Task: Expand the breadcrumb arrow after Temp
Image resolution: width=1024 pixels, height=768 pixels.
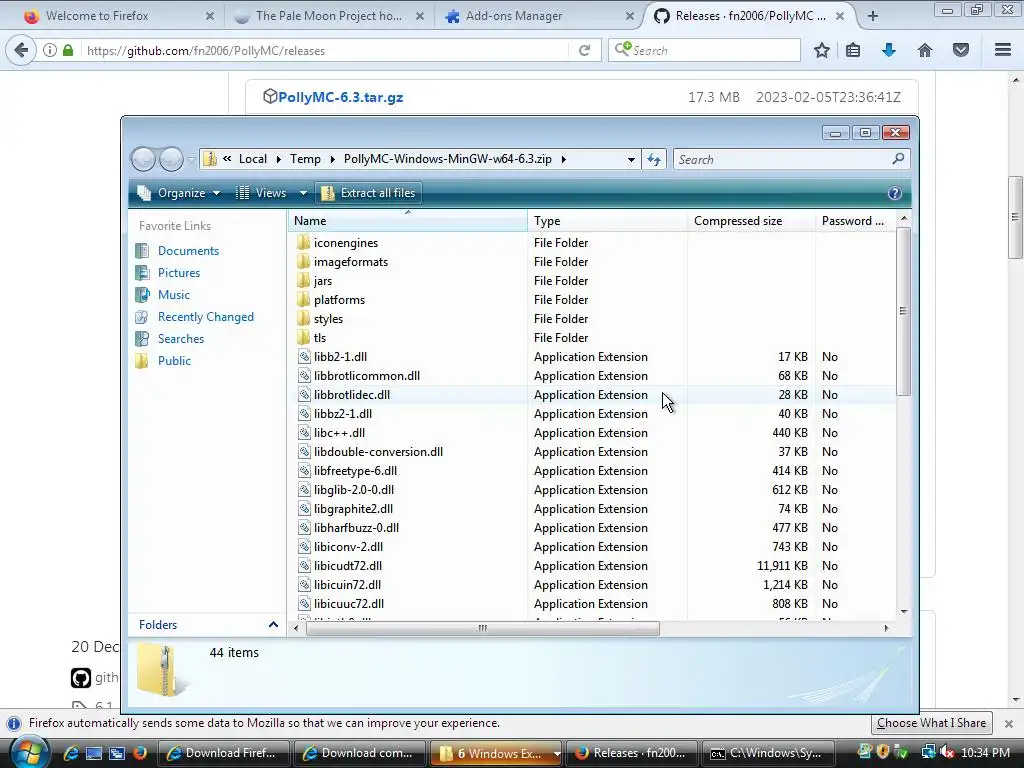Action: (332, 159)
